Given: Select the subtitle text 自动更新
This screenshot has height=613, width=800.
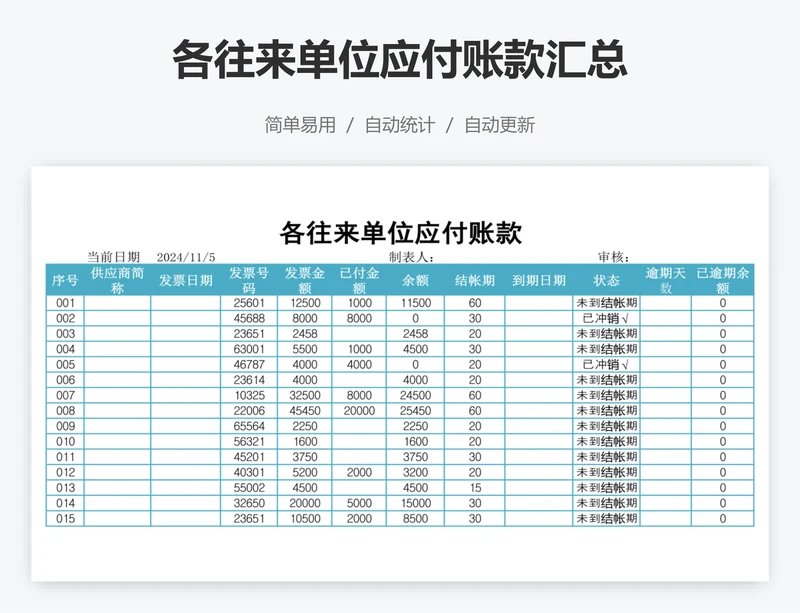Looking at the screenshot, I should coord(499,125).
